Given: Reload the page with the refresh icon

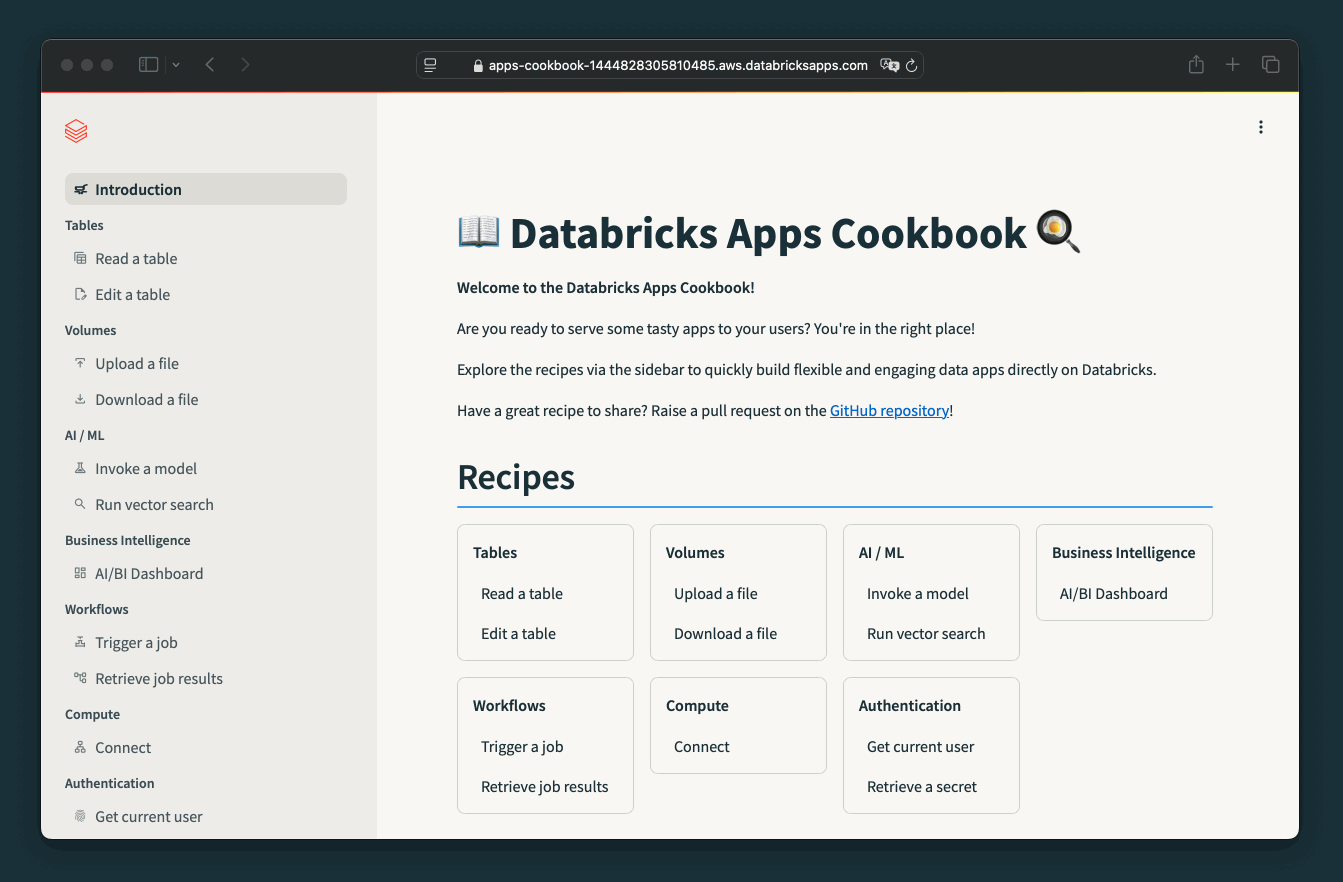Looking at the screenshot, I should coord(911,66).
